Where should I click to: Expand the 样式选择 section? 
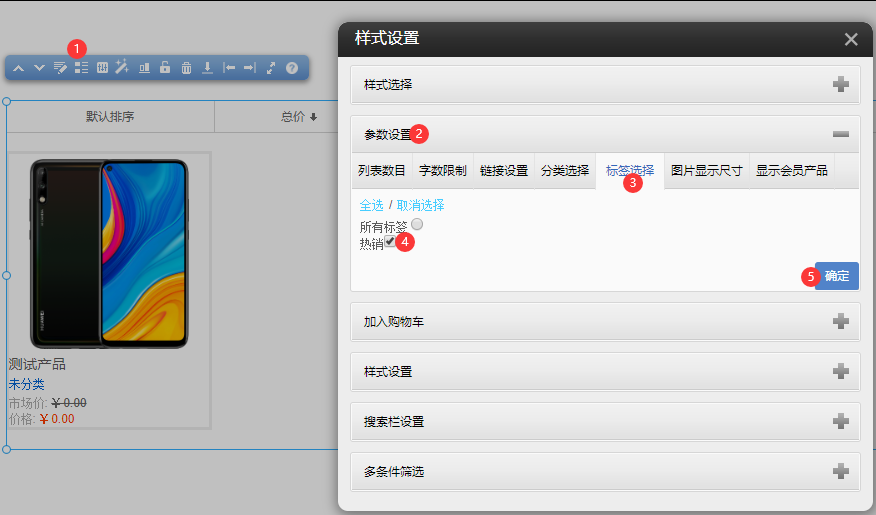pos(841,85)
